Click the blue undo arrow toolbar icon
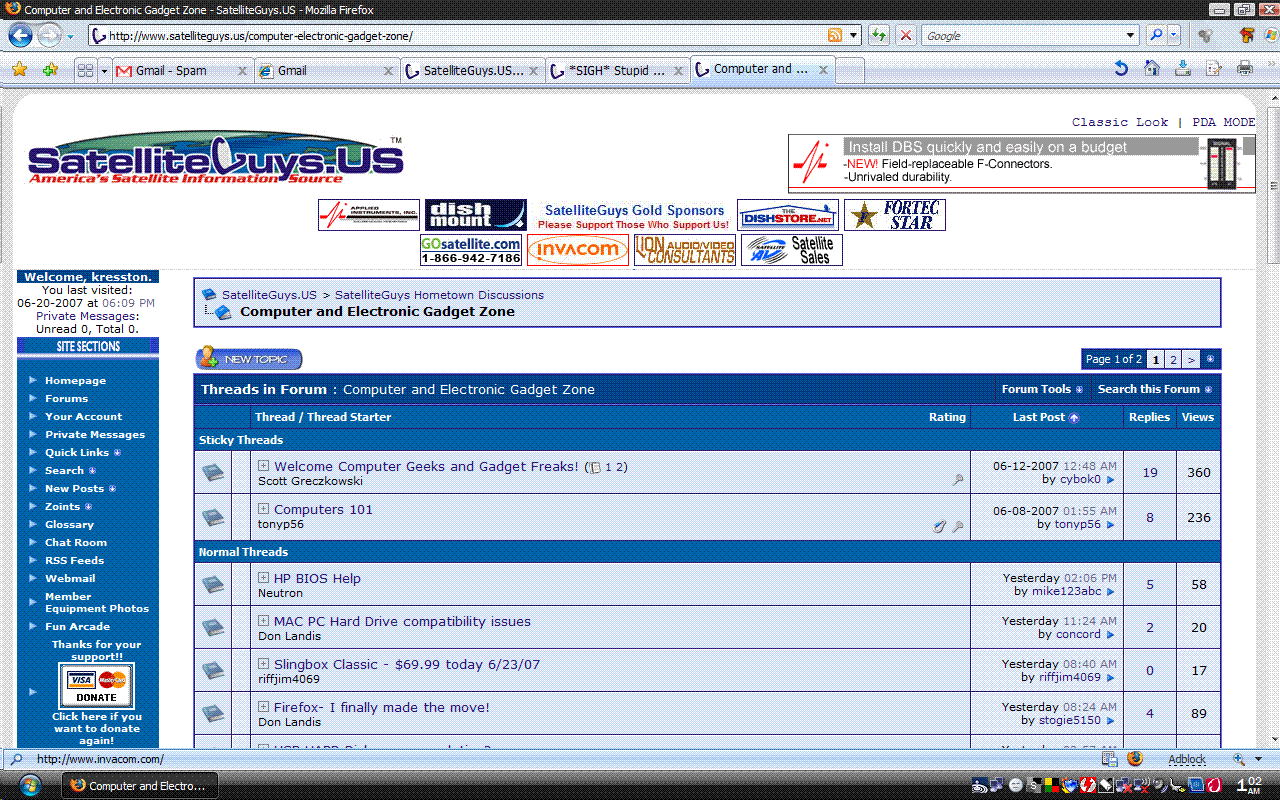Image resolution: width=1280 pixels, height=800 pixels. coord(1121,69)
